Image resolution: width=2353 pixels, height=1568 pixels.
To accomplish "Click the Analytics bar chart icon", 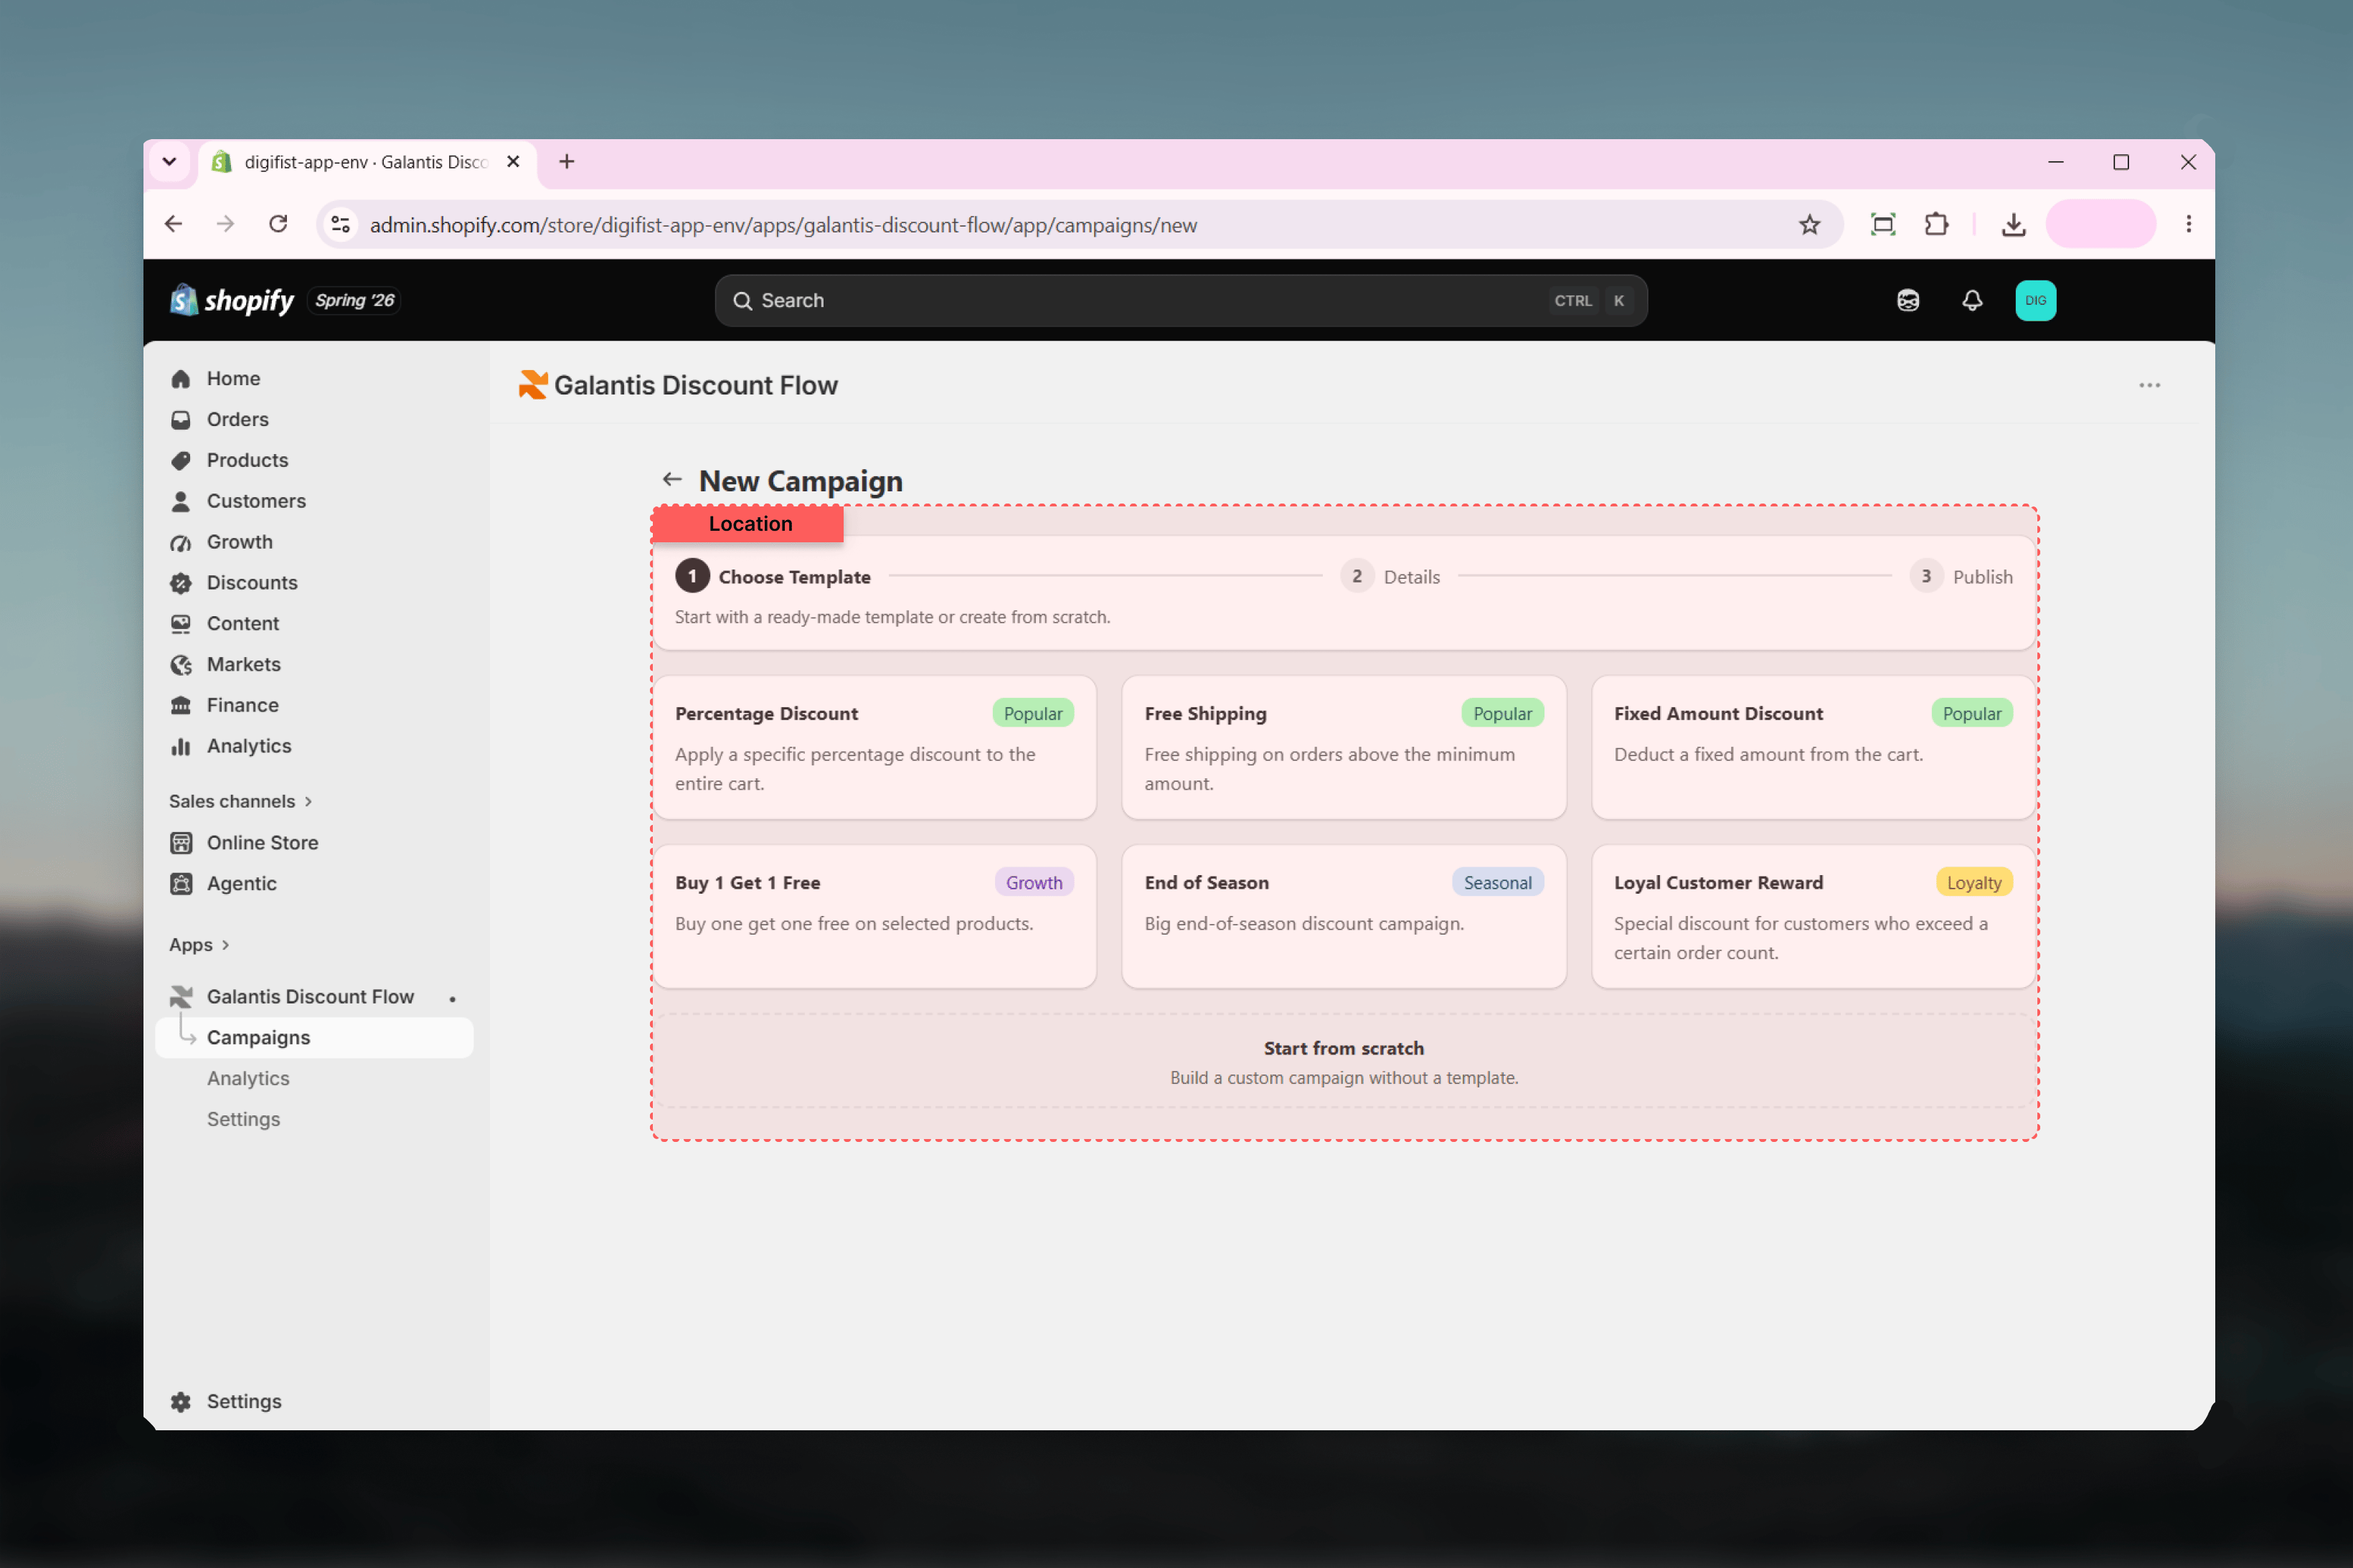I will coord(181,746).
